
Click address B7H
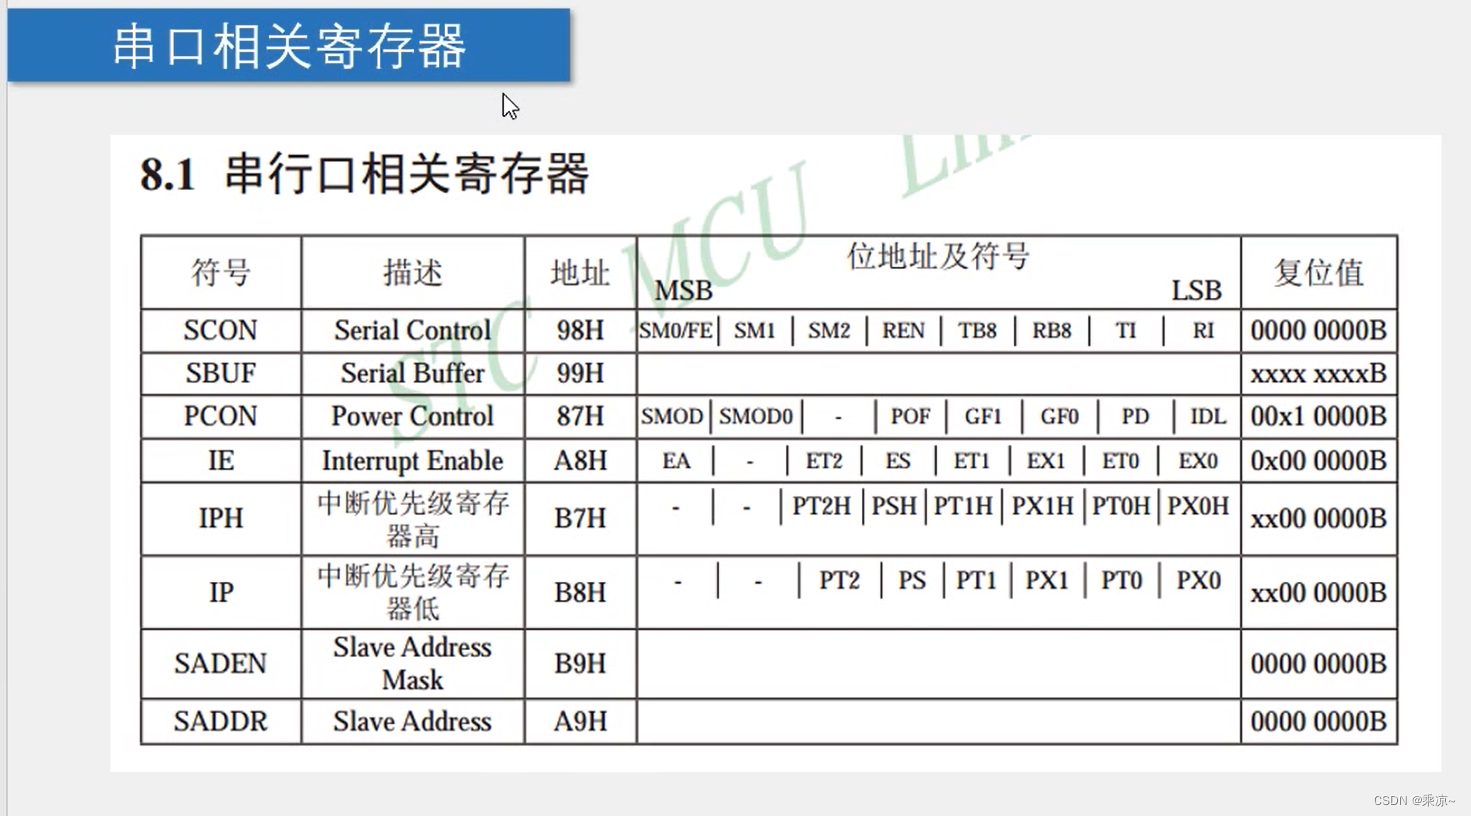point(580,518)
